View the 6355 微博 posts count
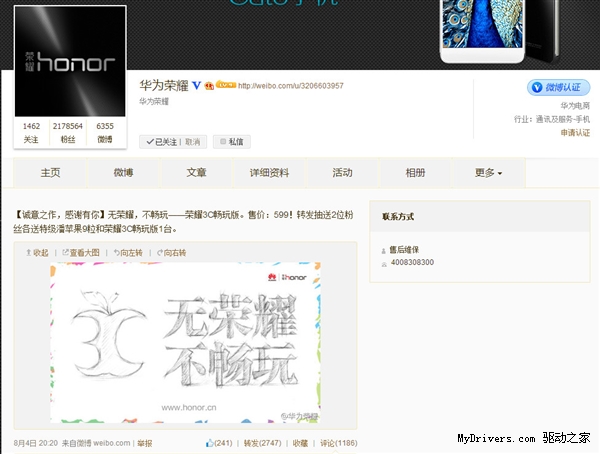 click(105, 132)
